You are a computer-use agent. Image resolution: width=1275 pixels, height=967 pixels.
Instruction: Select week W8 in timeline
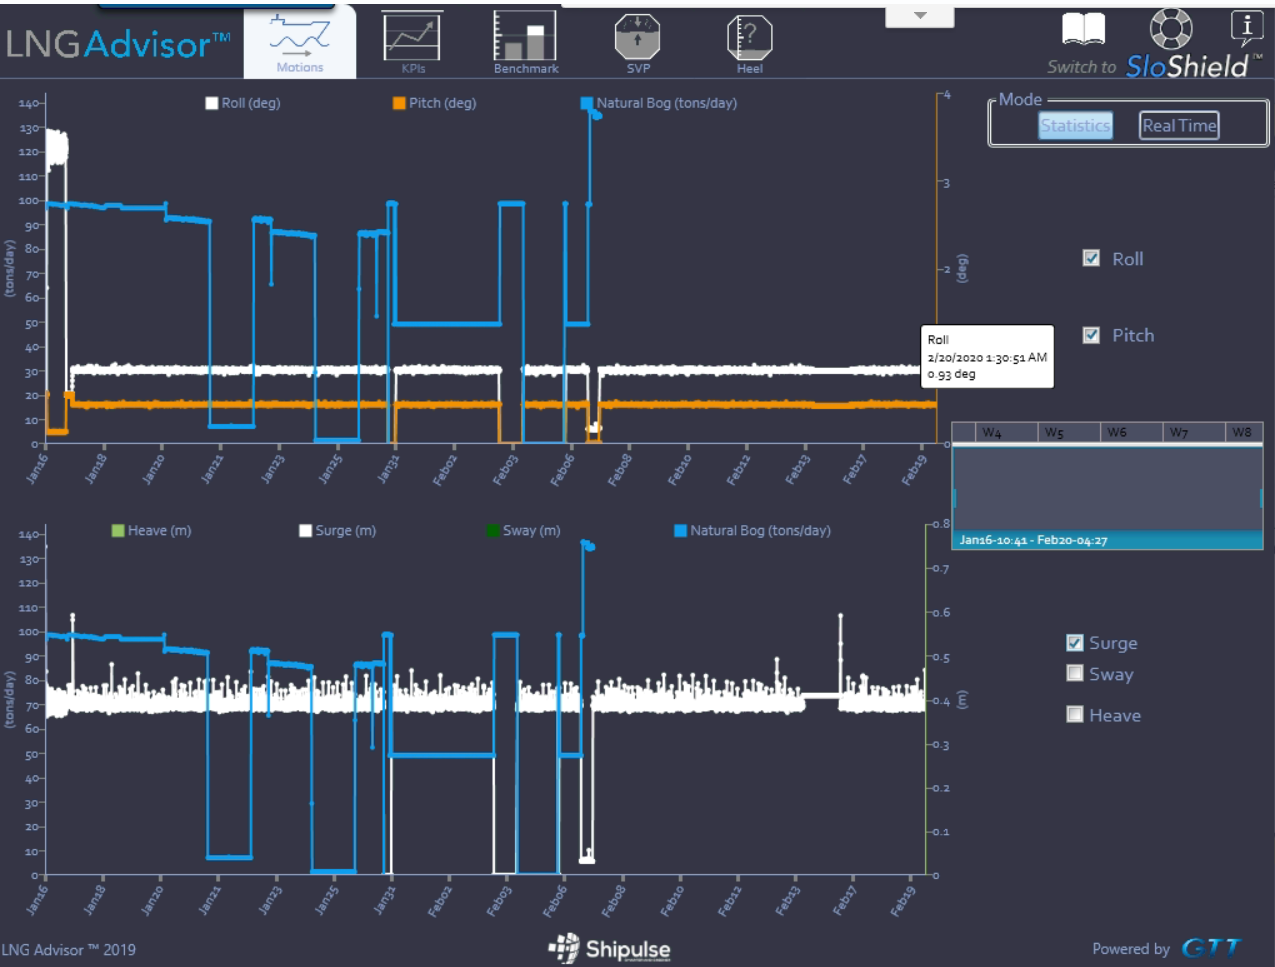tap(1242, 432)
